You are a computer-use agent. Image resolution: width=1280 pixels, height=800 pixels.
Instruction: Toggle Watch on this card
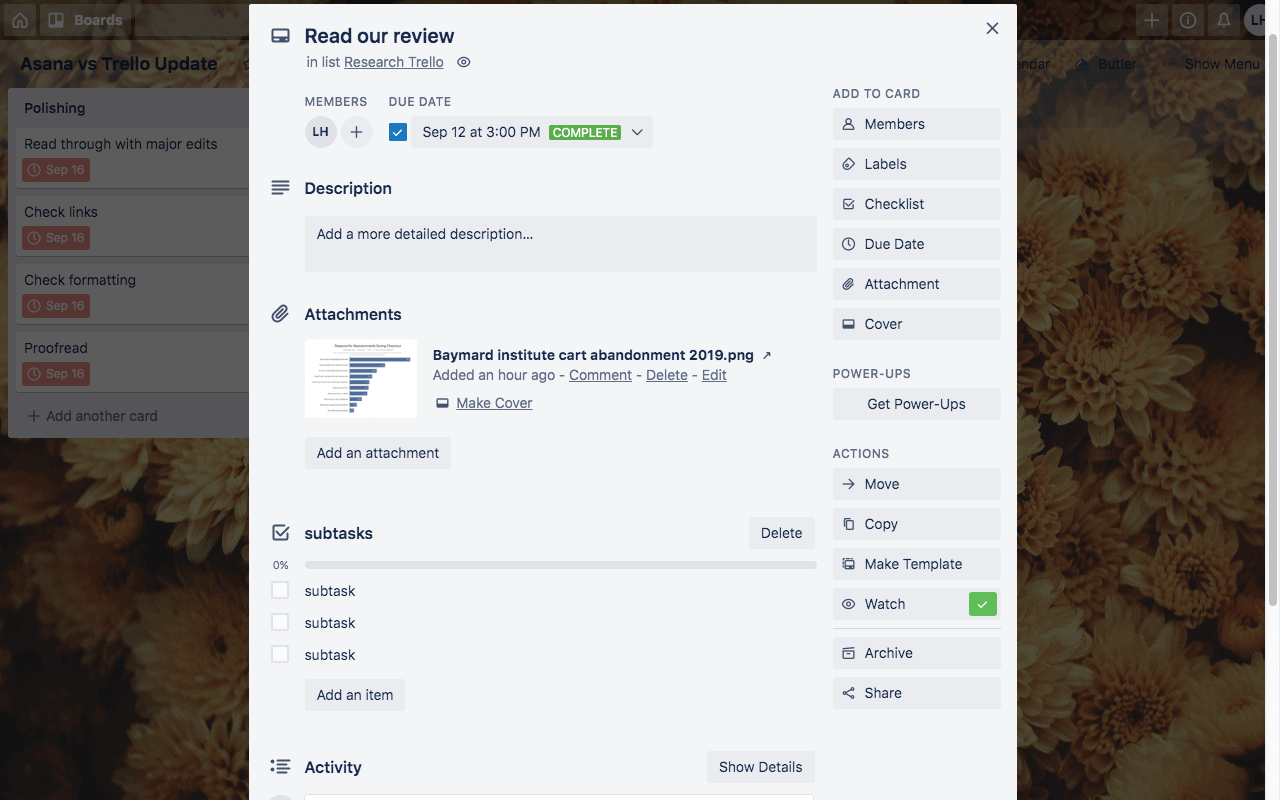tap(916, 604)
